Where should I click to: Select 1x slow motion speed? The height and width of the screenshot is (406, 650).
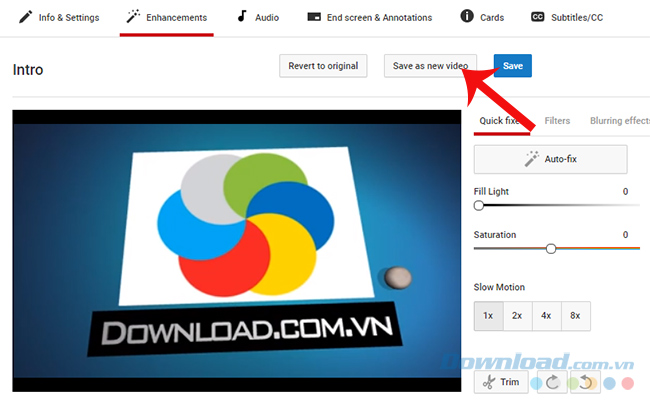[488, 315]
